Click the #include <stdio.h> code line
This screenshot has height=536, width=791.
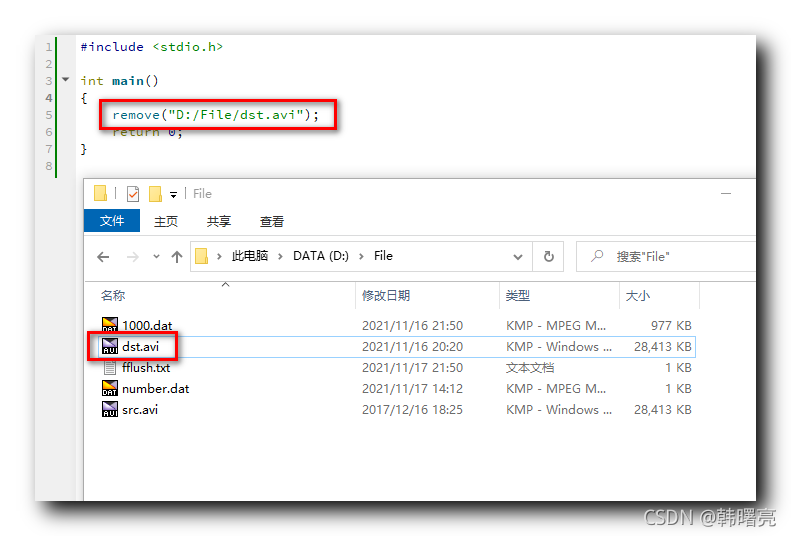click(x=151, y=47)
